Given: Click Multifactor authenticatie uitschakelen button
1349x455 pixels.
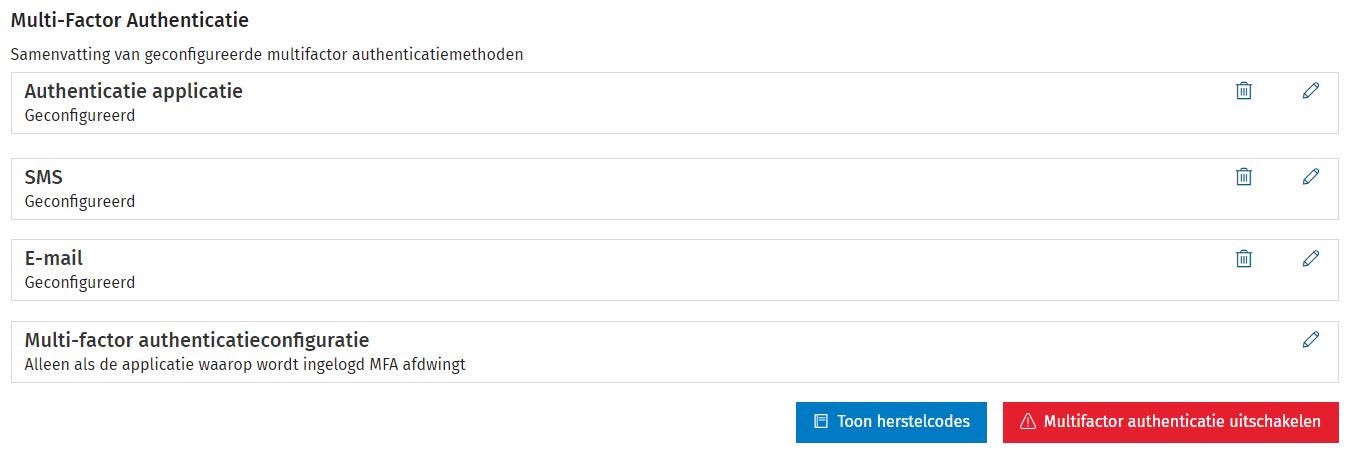Looking at the screenshot, I should 1170,422.
